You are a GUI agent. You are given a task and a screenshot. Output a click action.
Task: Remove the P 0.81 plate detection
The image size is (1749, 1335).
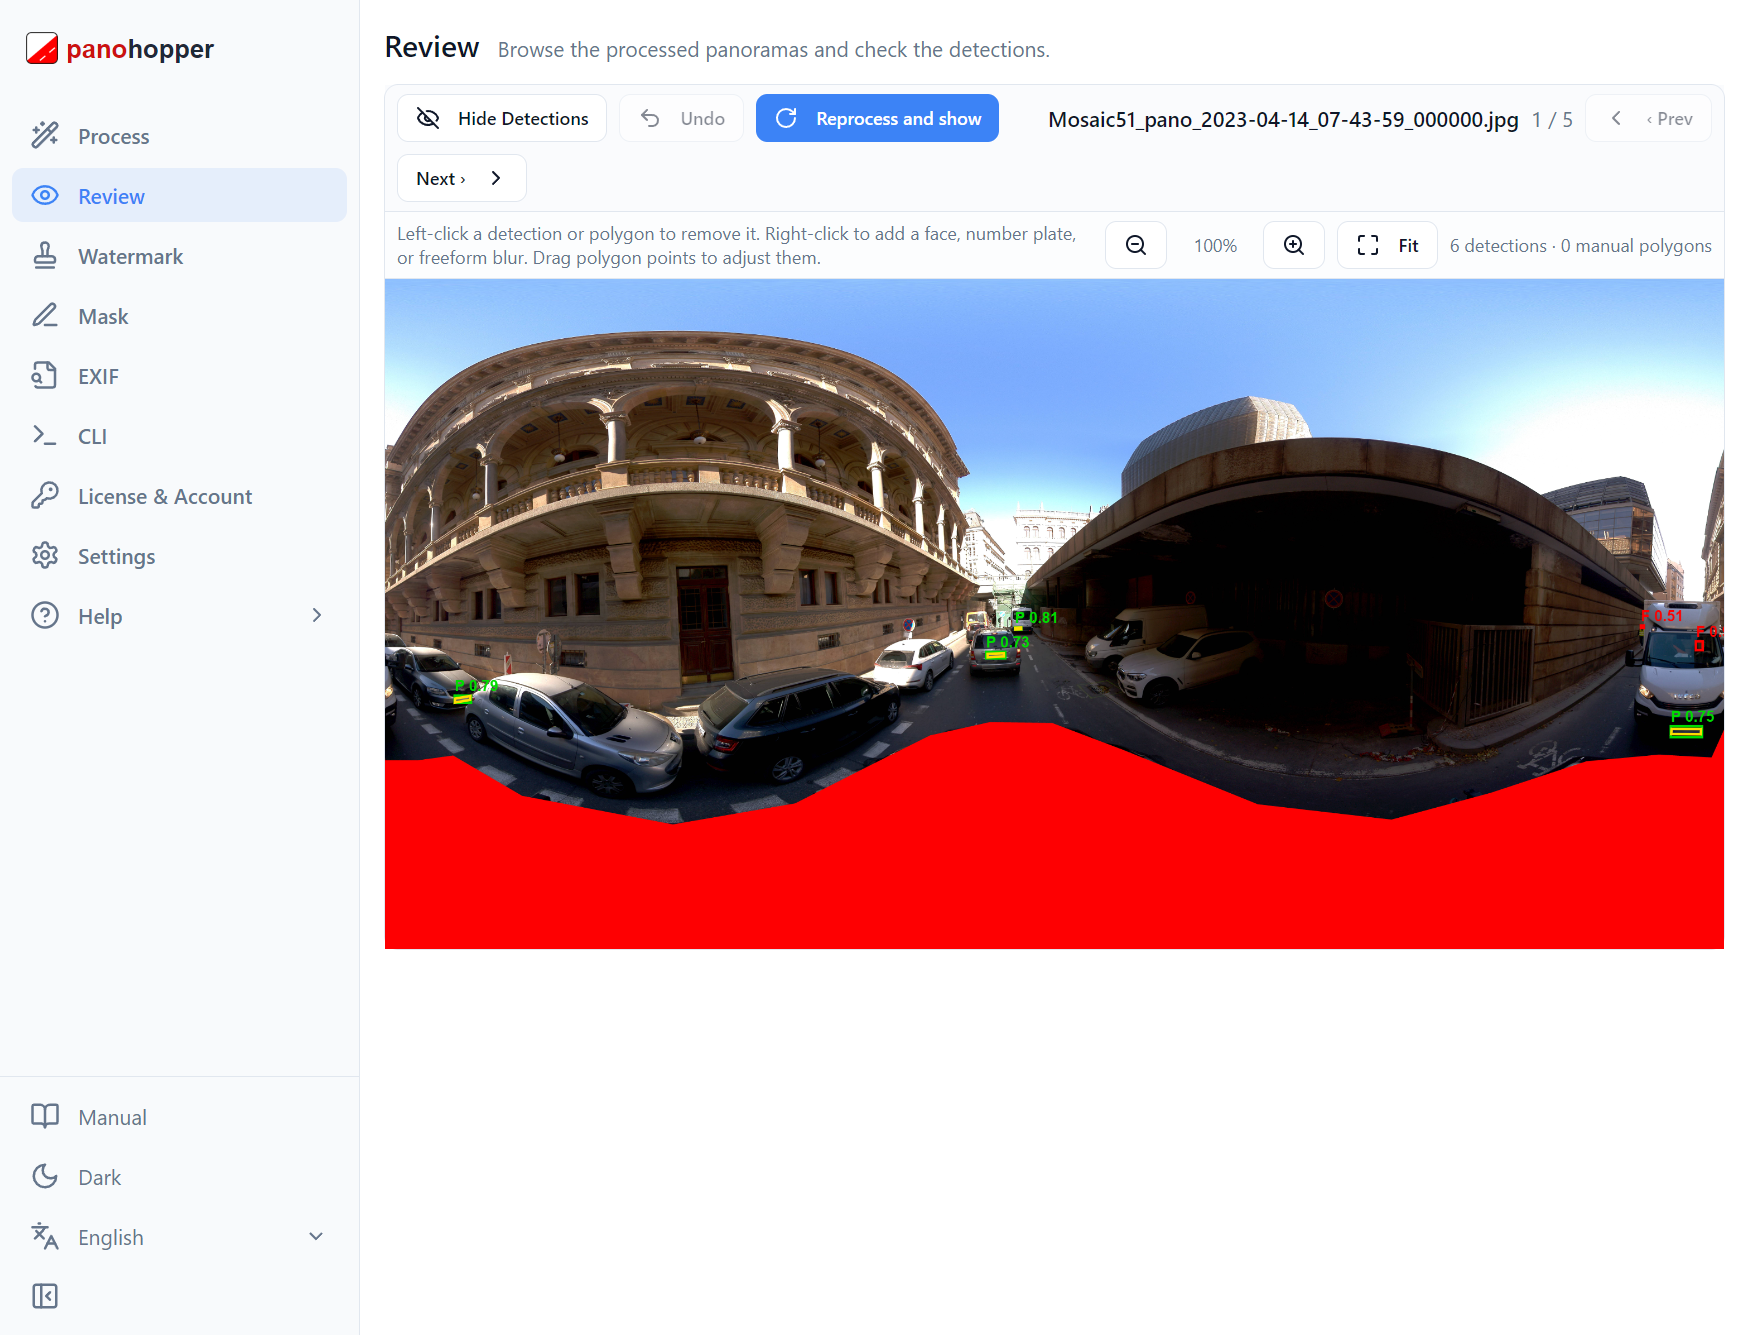coord(1018,629)
